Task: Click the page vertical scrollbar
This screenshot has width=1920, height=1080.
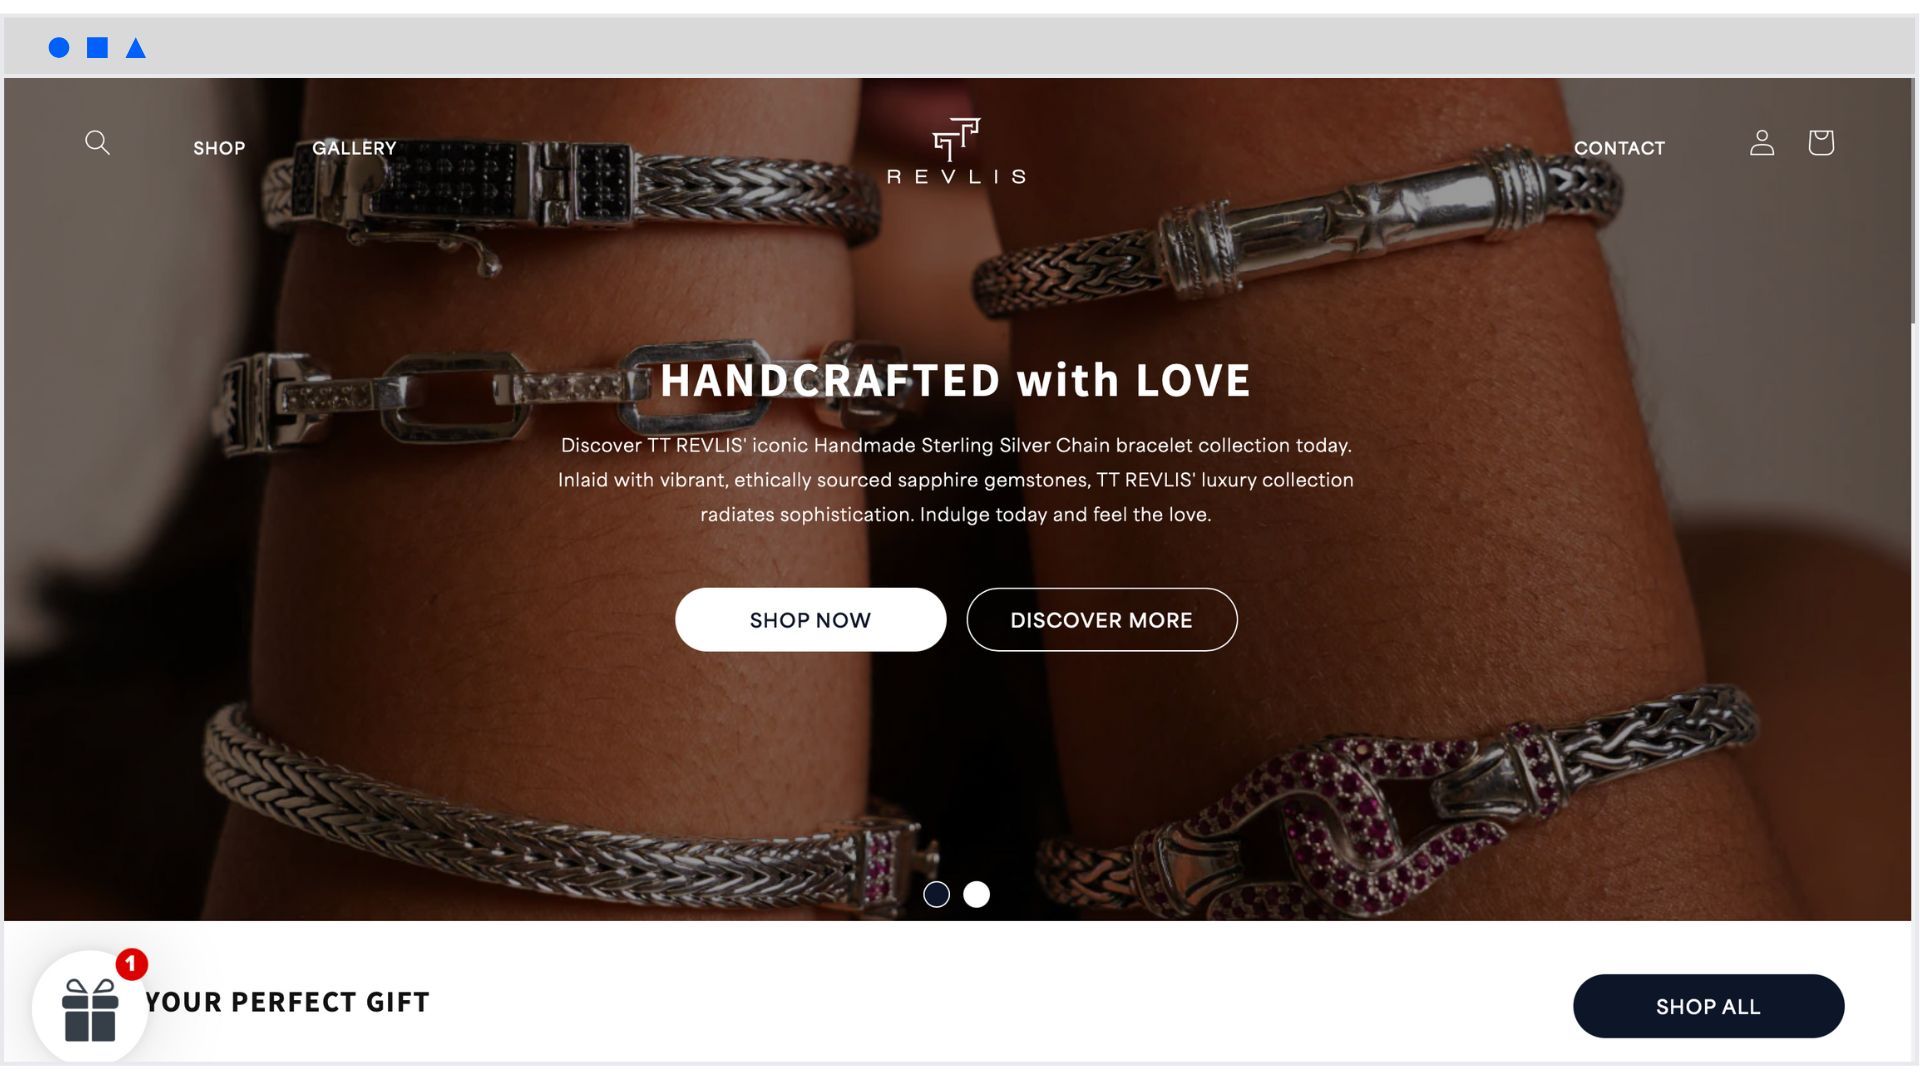Action: click(1914, 200)
